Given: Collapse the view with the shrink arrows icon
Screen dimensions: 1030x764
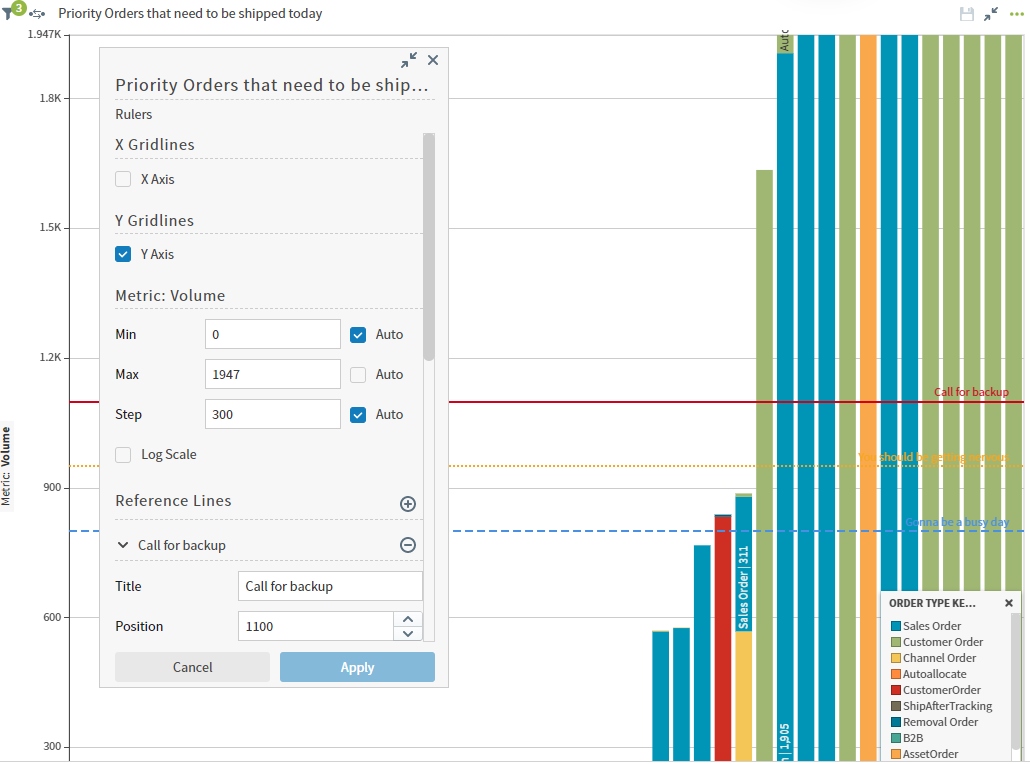Looking at the screenshot, I should 992,13.
